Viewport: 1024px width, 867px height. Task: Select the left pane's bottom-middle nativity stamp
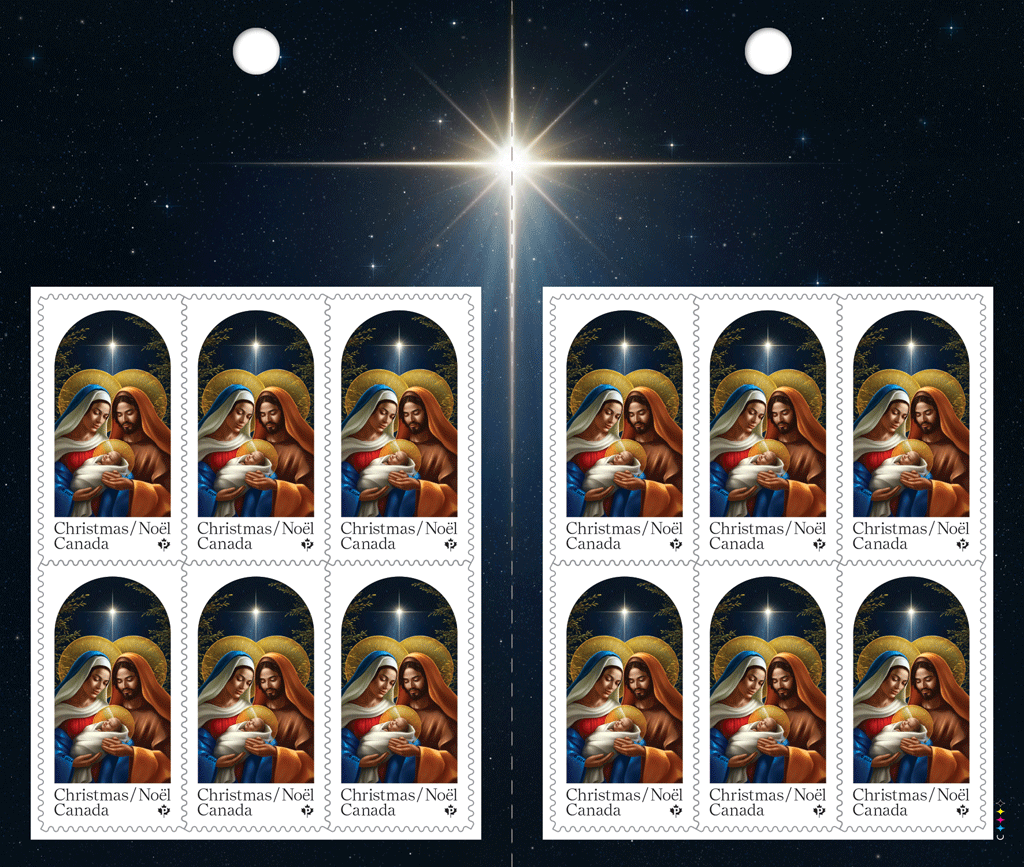255,697
